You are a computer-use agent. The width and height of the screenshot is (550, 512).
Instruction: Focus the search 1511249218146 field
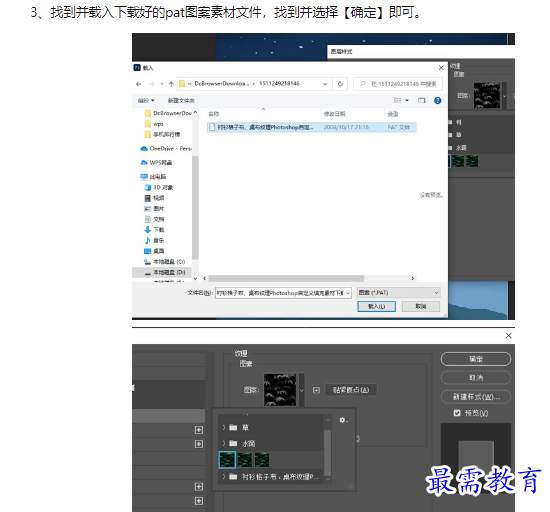click(x=398, y=84)
